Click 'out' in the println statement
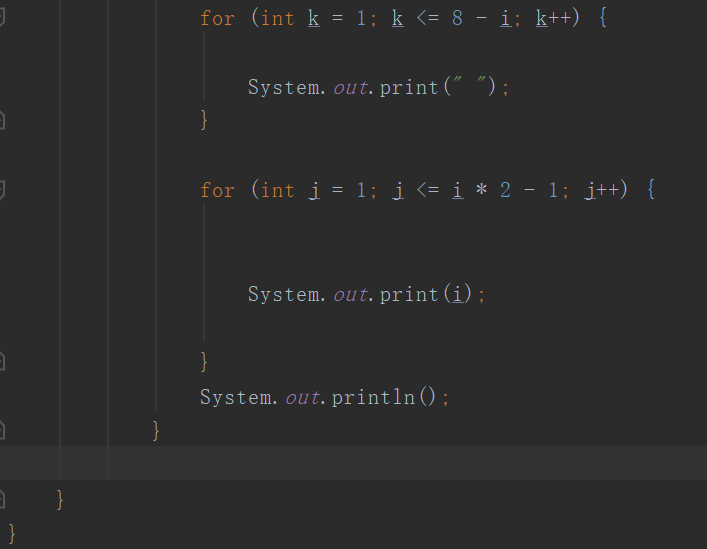This screenshot has width=707, height=549. 302,398
